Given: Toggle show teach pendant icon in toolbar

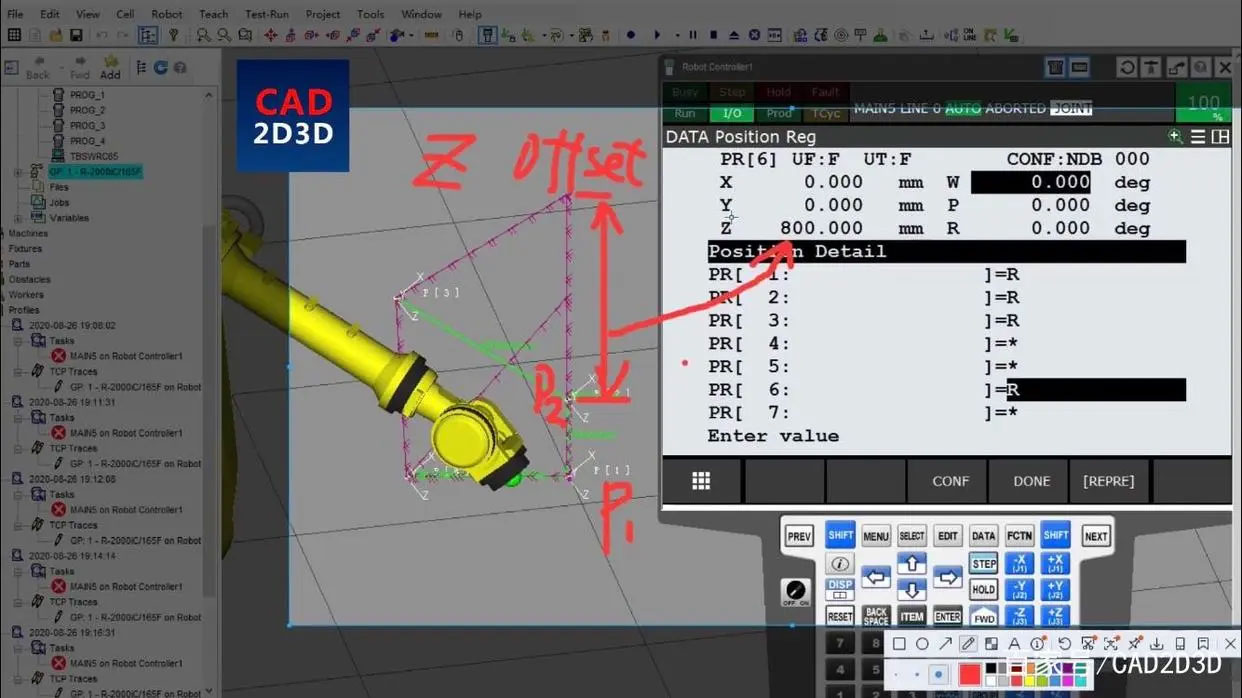Looking at the screenshot, I should 487,35.
